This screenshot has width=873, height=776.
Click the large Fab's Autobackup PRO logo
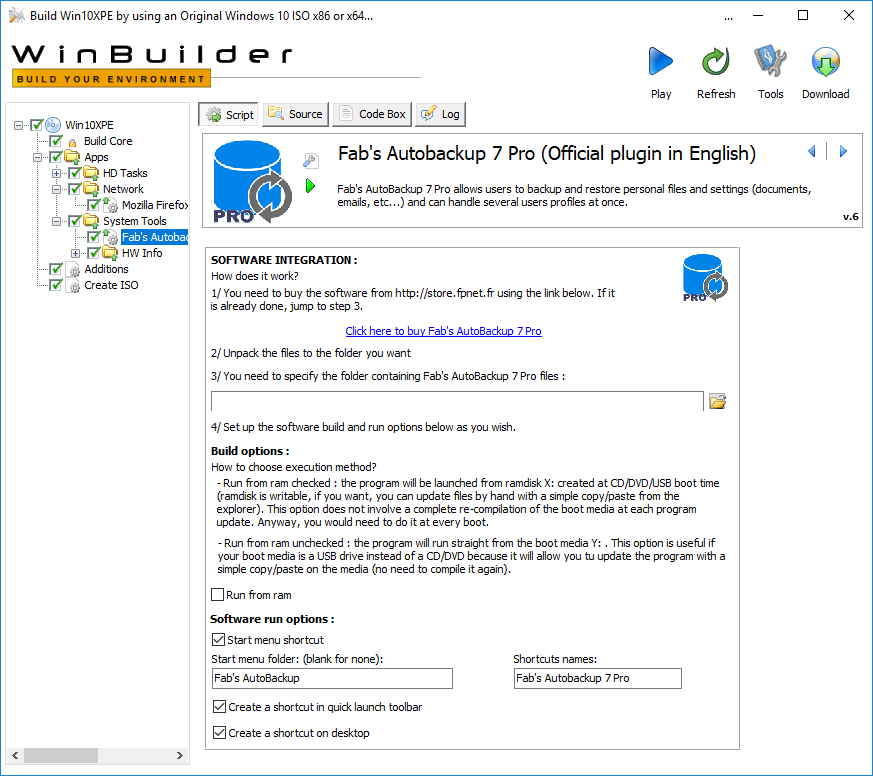point(252,181)
